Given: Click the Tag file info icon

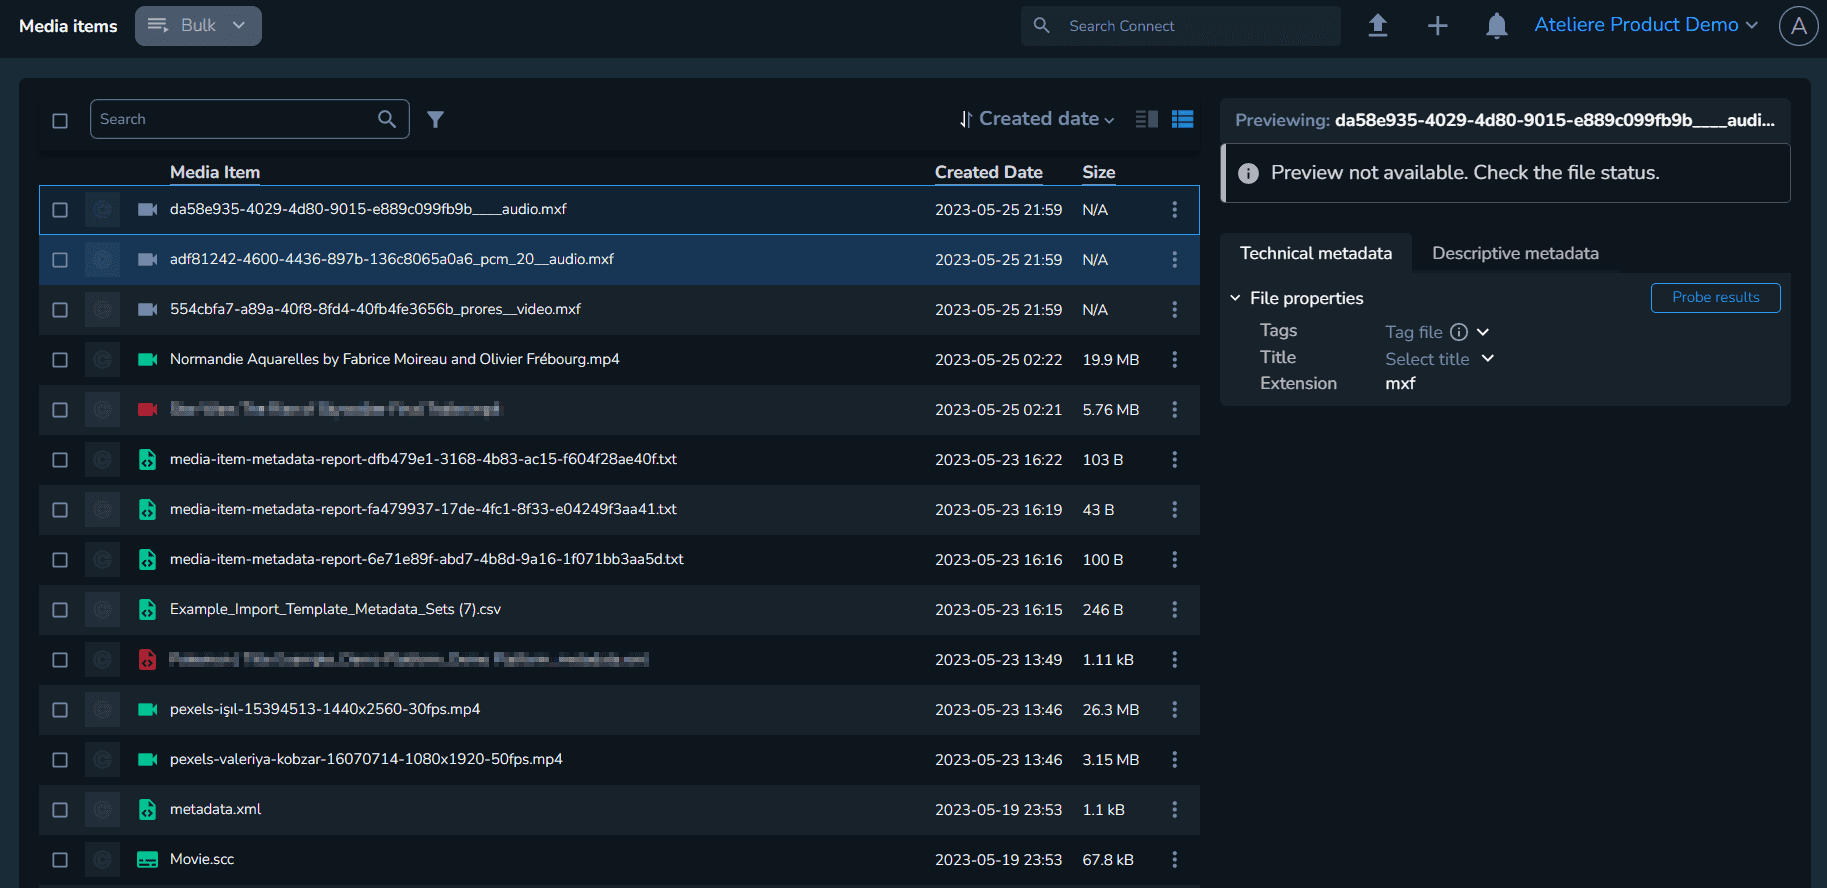Looking at the screenshot, I should 1459,332.
